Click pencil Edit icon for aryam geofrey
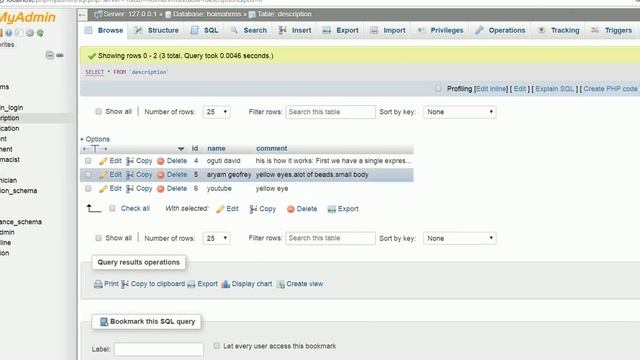 point(103,175)
